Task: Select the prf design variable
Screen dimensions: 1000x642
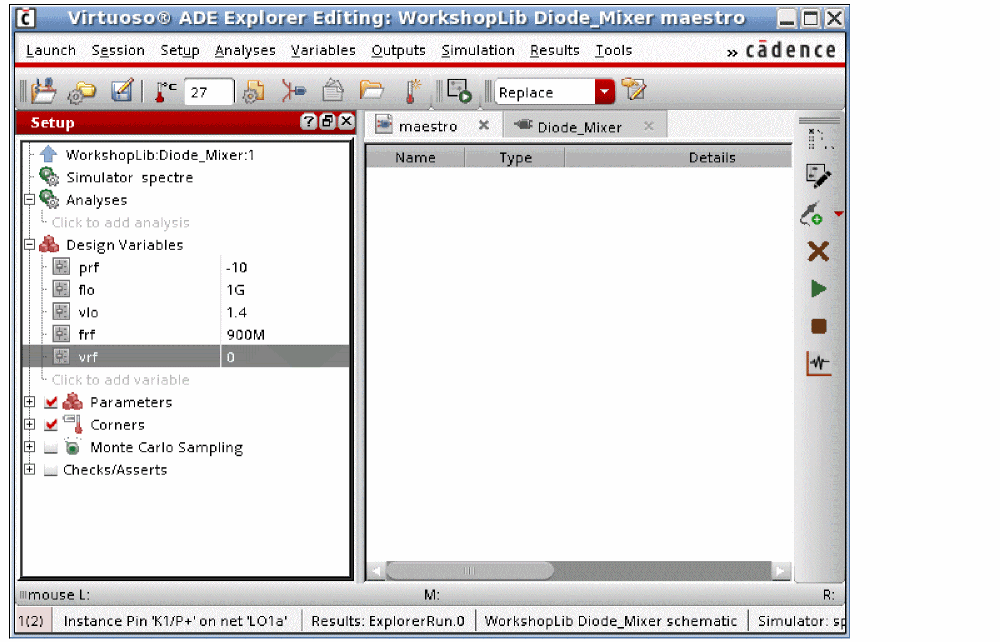Action: (89, 268)
